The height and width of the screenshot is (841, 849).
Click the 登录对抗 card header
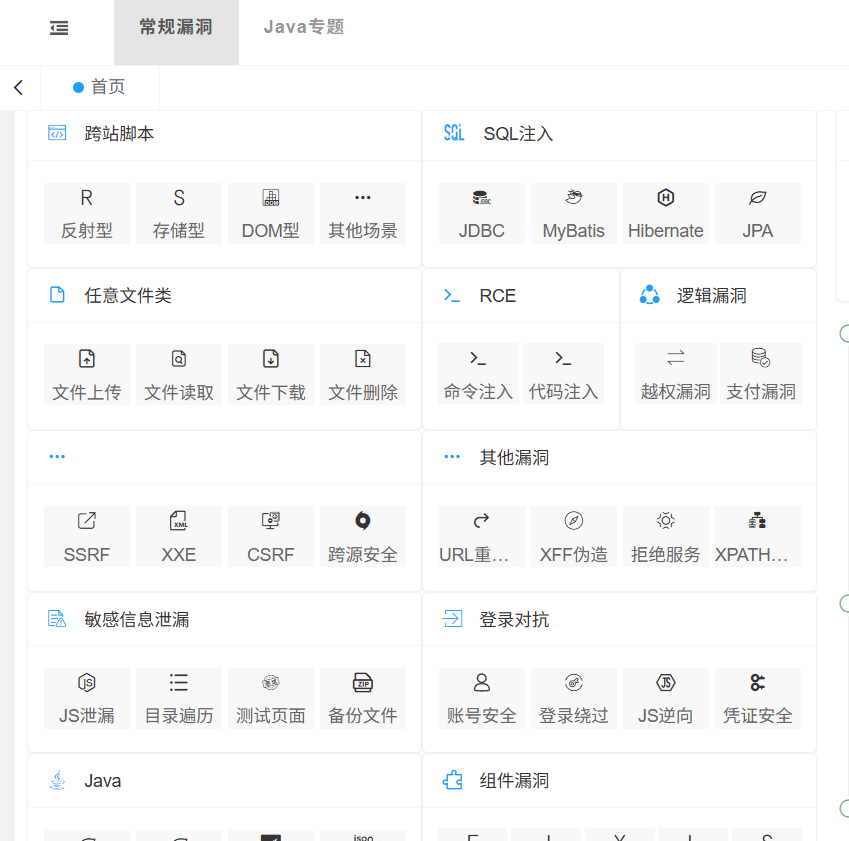[619, 619]
